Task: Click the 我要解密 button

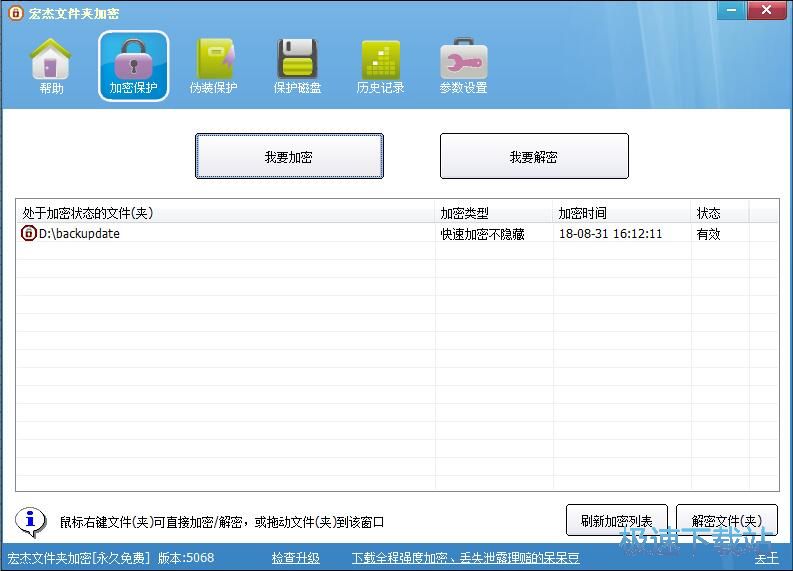Action: [x=534, y=156]
